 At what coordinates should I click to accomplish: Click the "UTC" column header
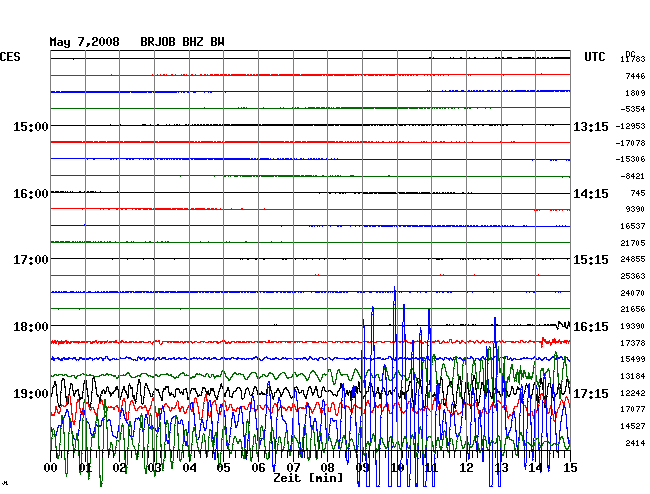click(595, 57)
